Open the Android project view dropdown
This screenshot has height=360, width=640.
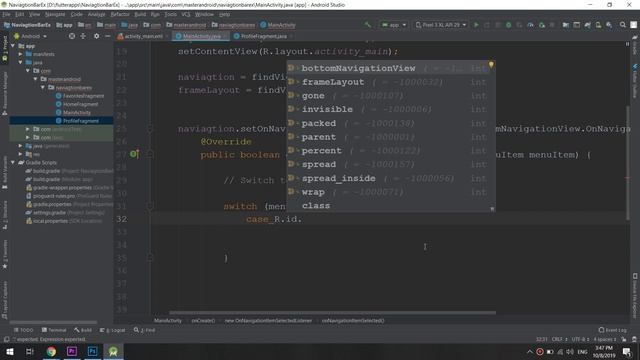31,36
